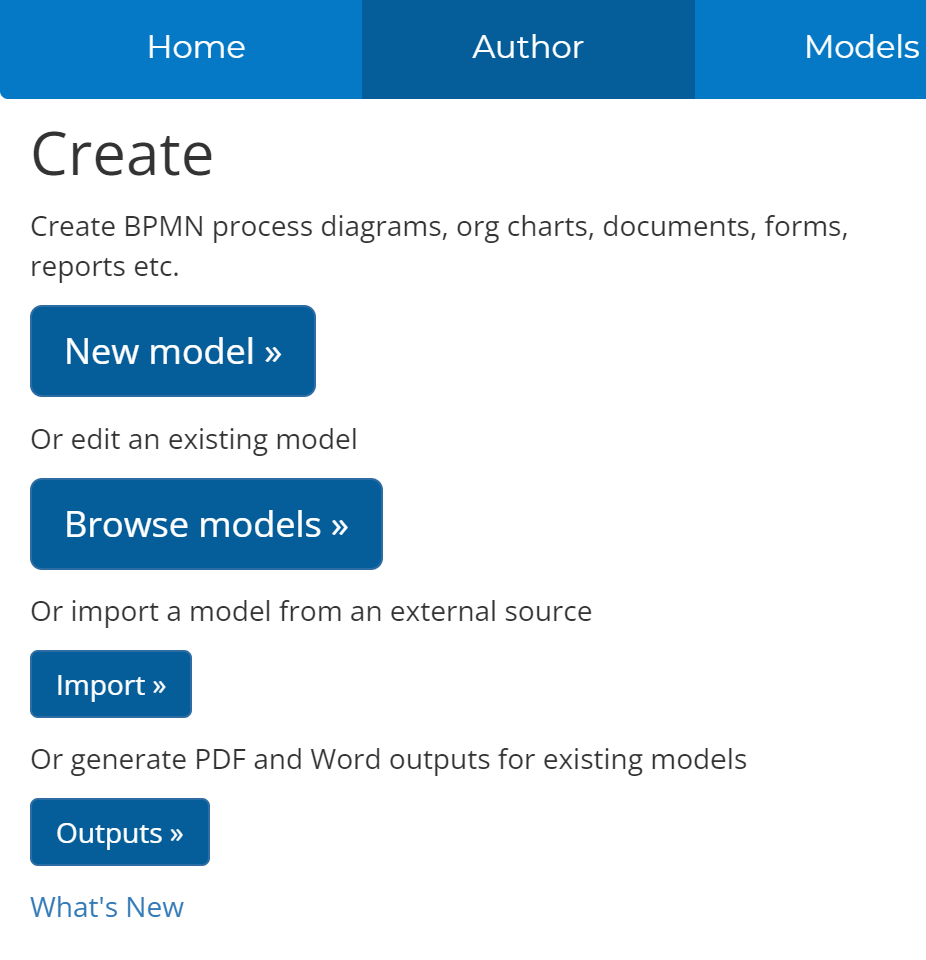
Task: Click the 'Or edit an existing model' text
Action: point(193,439)
